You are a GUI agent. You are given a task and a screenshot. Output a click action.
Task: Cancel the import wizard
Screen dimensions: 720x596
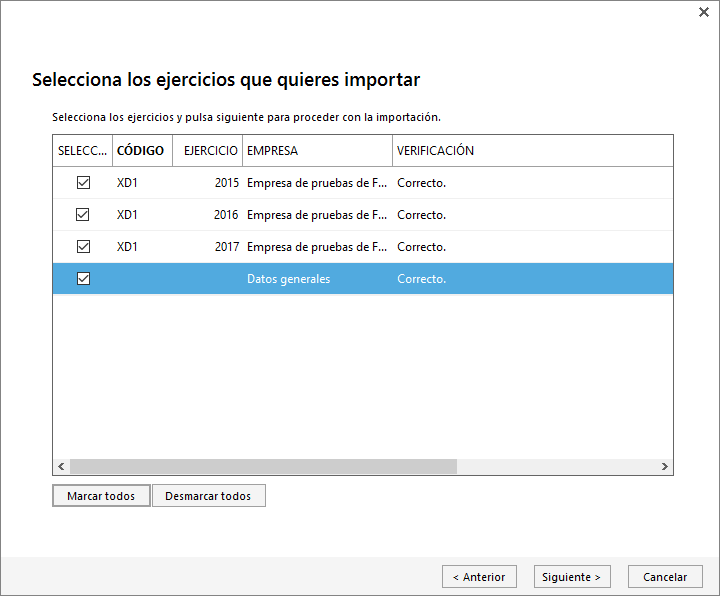[x=665, y=577]
